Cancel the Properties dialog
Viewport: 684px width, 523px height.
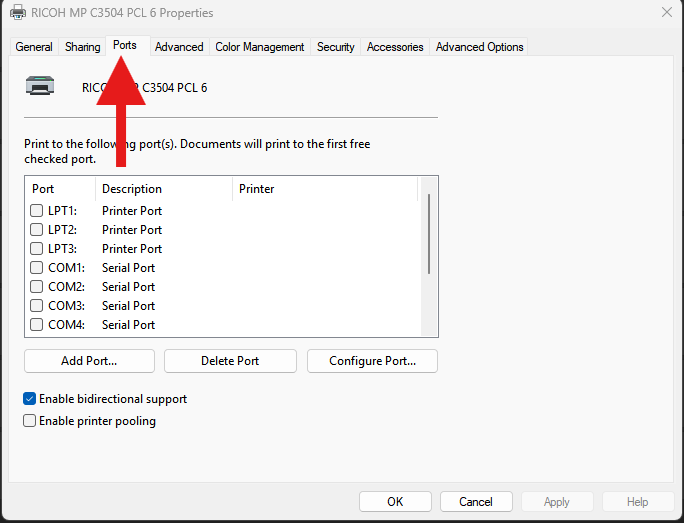(476, 502)
